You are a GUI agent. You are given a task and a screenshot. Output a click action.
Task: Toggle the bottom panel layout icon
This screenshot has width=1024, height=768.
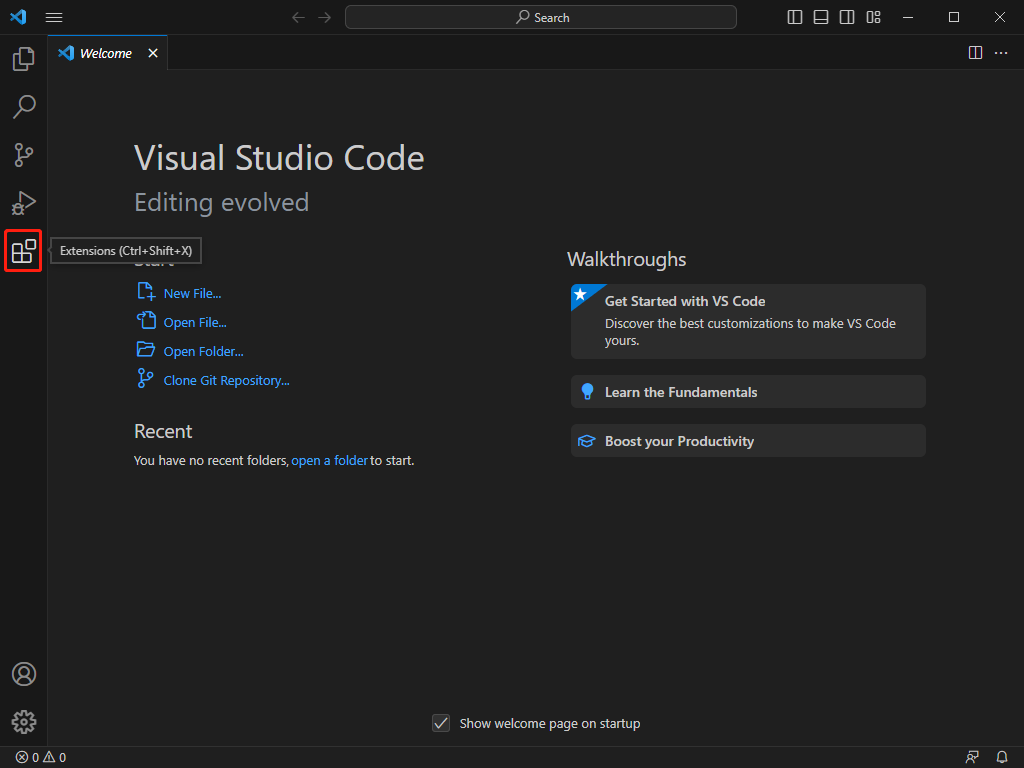pos(821,18)
